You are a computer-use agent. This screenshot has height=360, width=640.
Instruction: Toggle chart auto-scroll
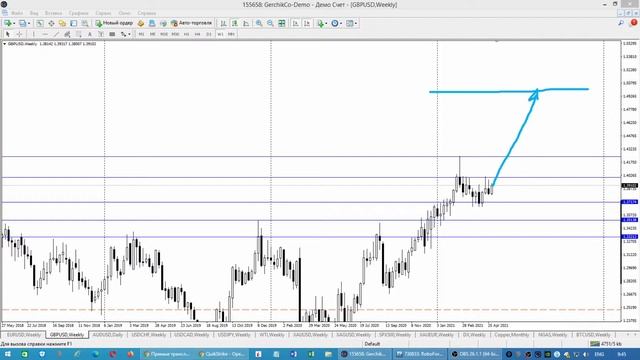(x=296, y=23)
